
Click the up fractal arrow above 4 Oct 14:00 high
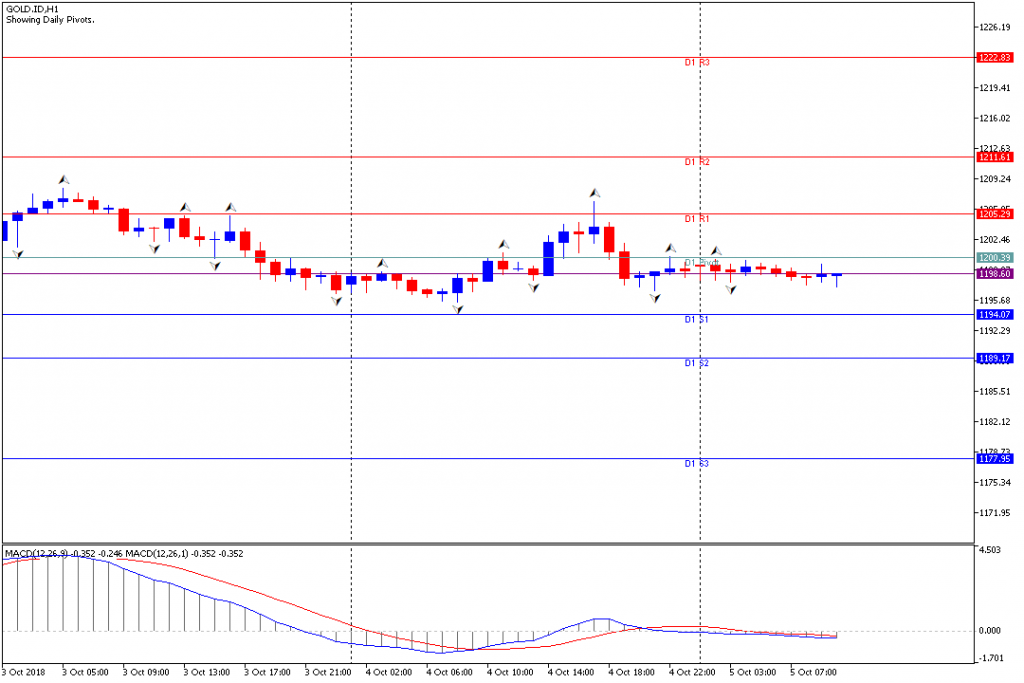pos(594,193)
